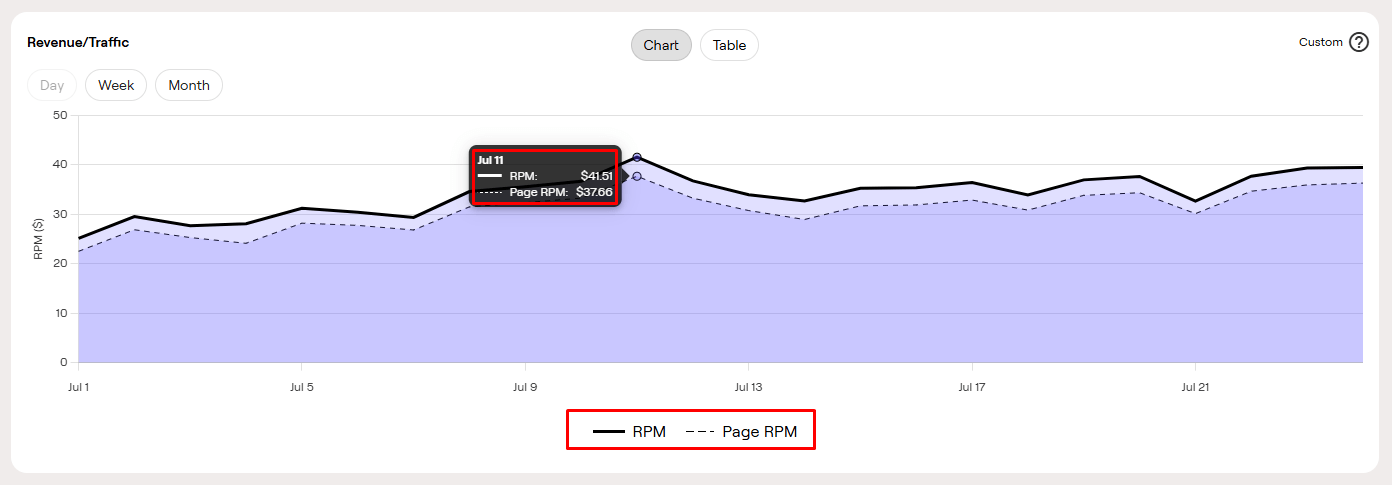Toggle the RPM series legend label
This screenshot has width=1392, height=485.
click(649, 432)
